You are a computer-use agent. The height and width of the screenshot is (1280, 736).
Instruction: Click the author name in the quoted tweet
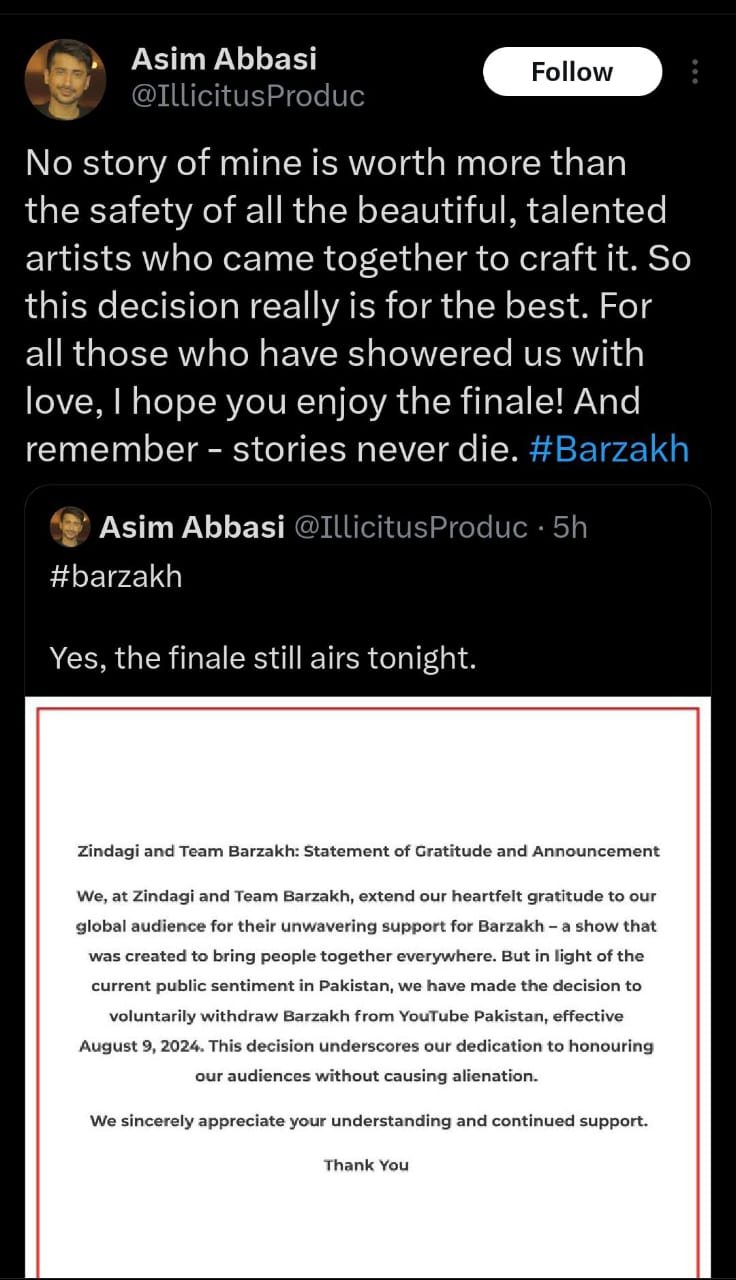193,527
